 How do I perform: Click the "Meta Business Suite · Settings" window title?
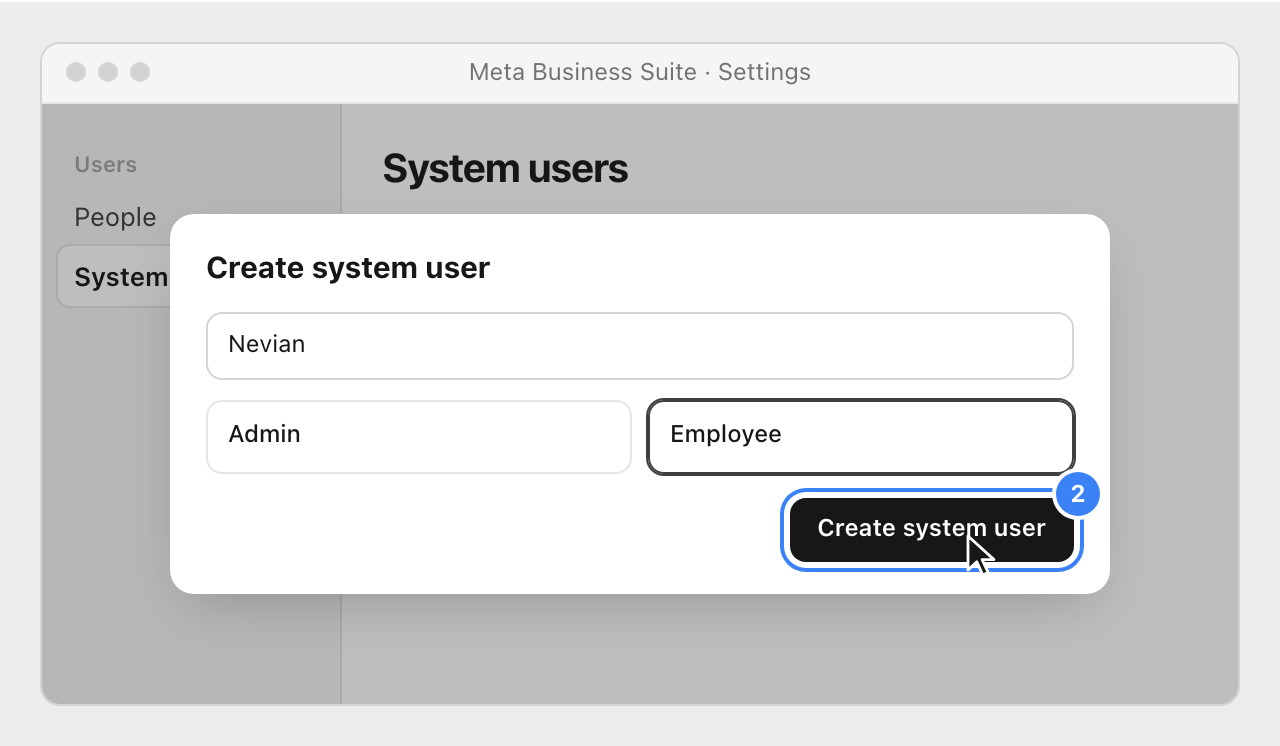(640, 72)
